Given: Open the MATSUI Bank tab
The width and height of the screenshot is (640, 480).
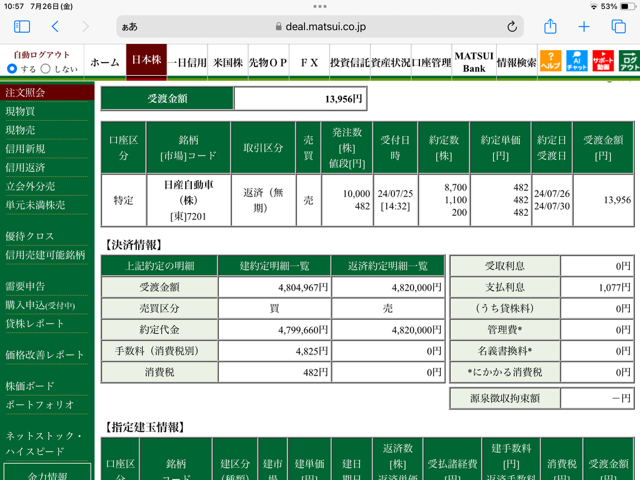Looking at the screenshot, I should (x=474, y=62).
